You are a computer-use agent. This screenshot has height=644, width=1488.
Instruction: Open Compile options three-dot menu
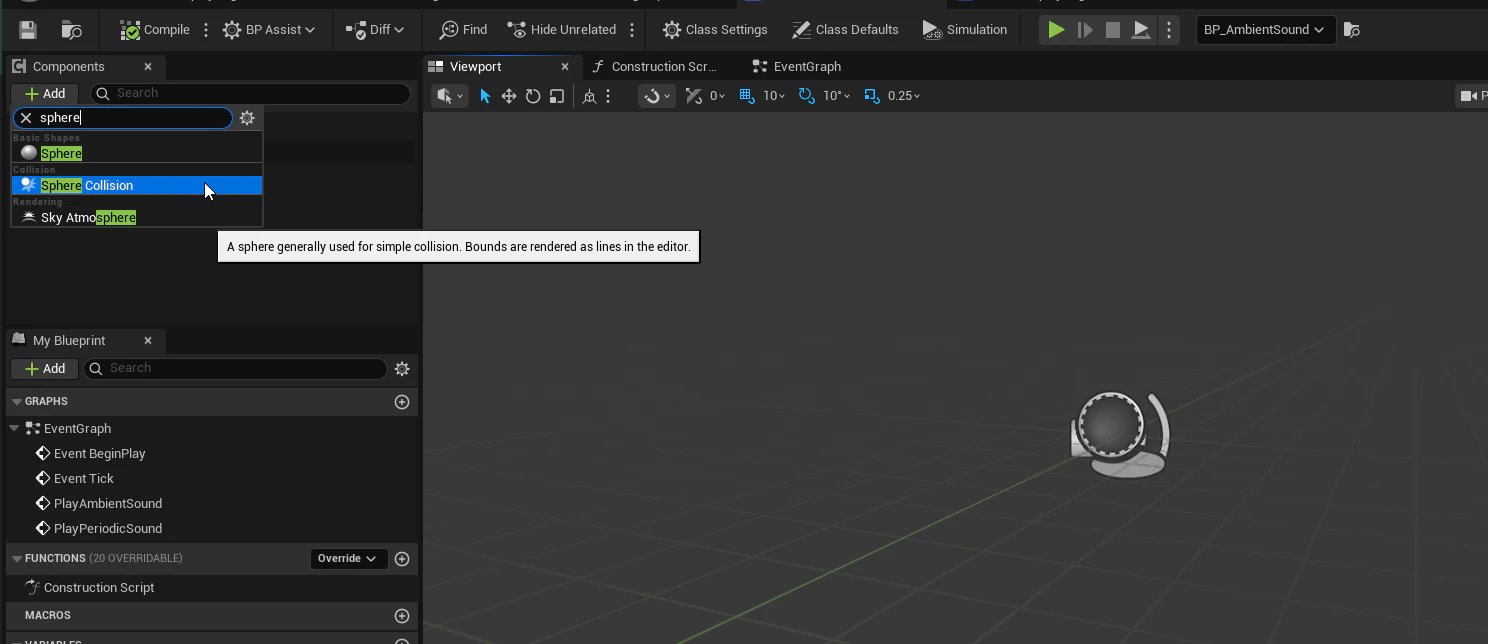[206, 30]
